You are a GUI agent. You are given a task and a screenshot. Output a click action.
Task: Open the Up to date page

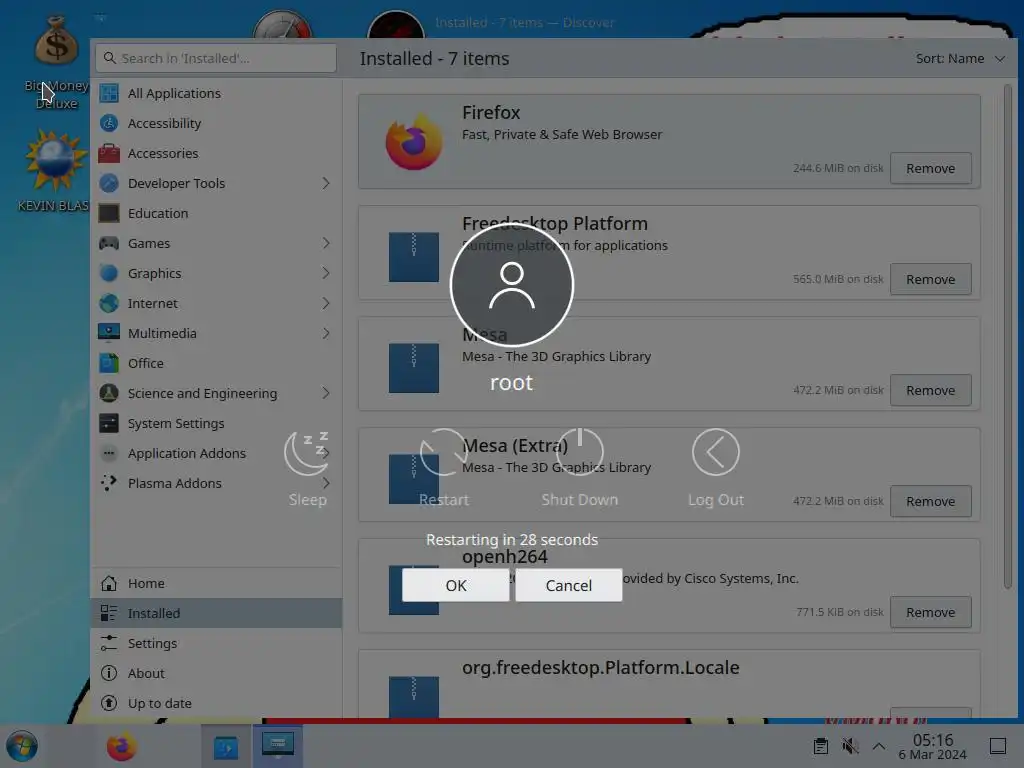click(x=216, y=703)
